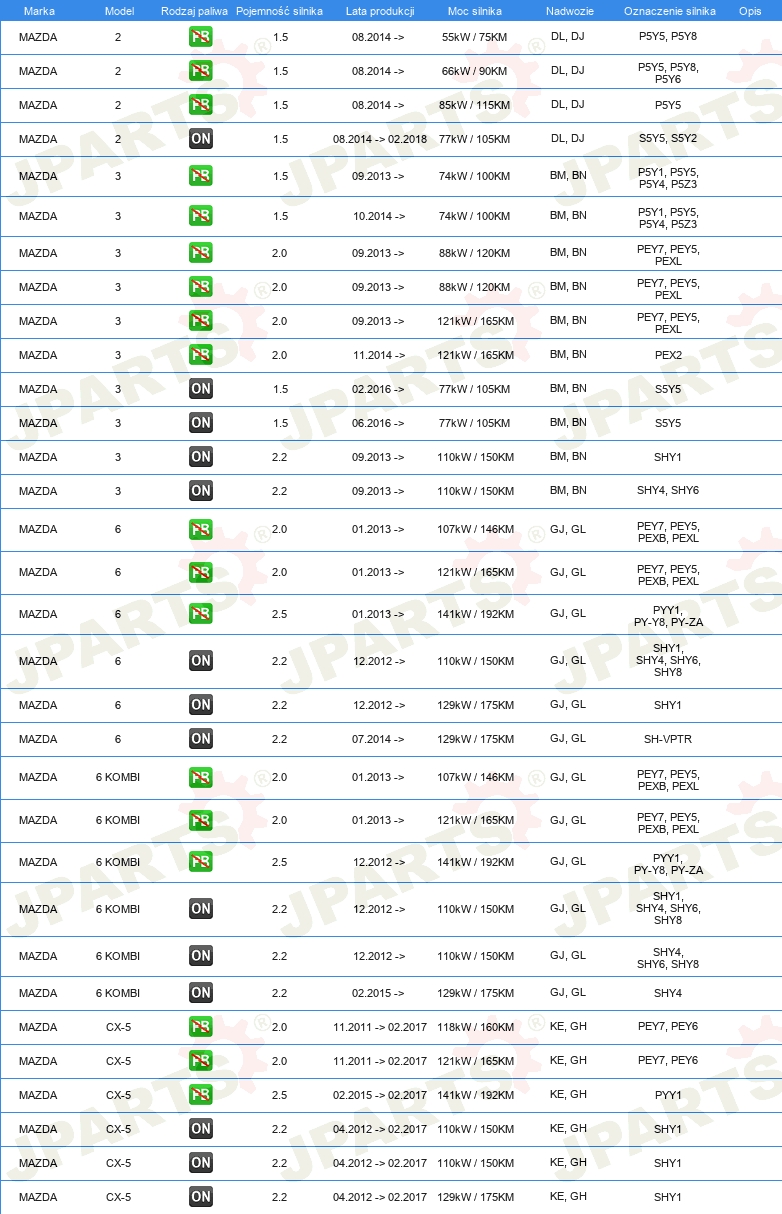
Task: Click the PB icon in the CX-5 2.5 PYY1 row
Action: click(201, 1095)
